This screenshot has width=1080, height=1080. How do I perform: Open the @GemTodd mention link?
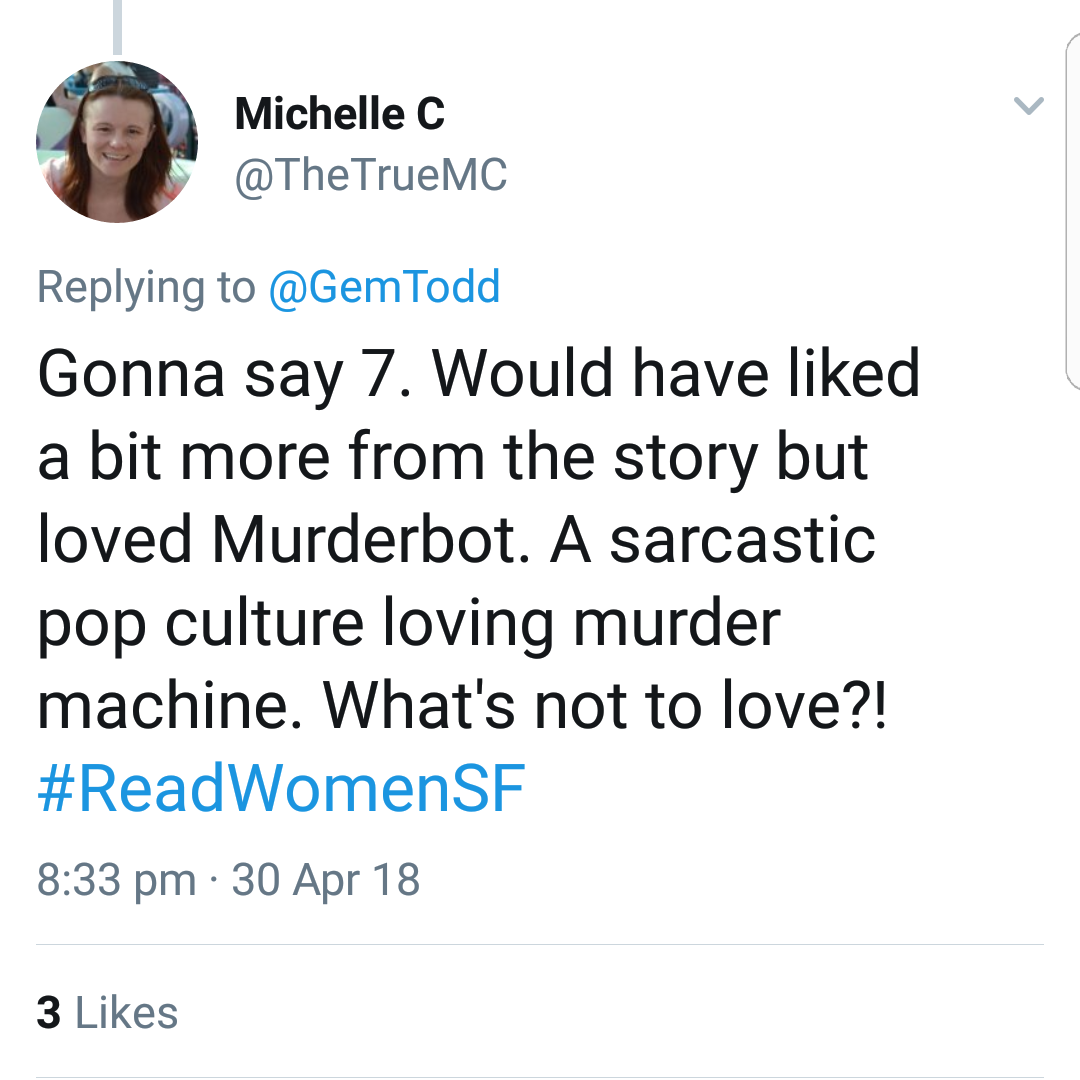[384, 288]
